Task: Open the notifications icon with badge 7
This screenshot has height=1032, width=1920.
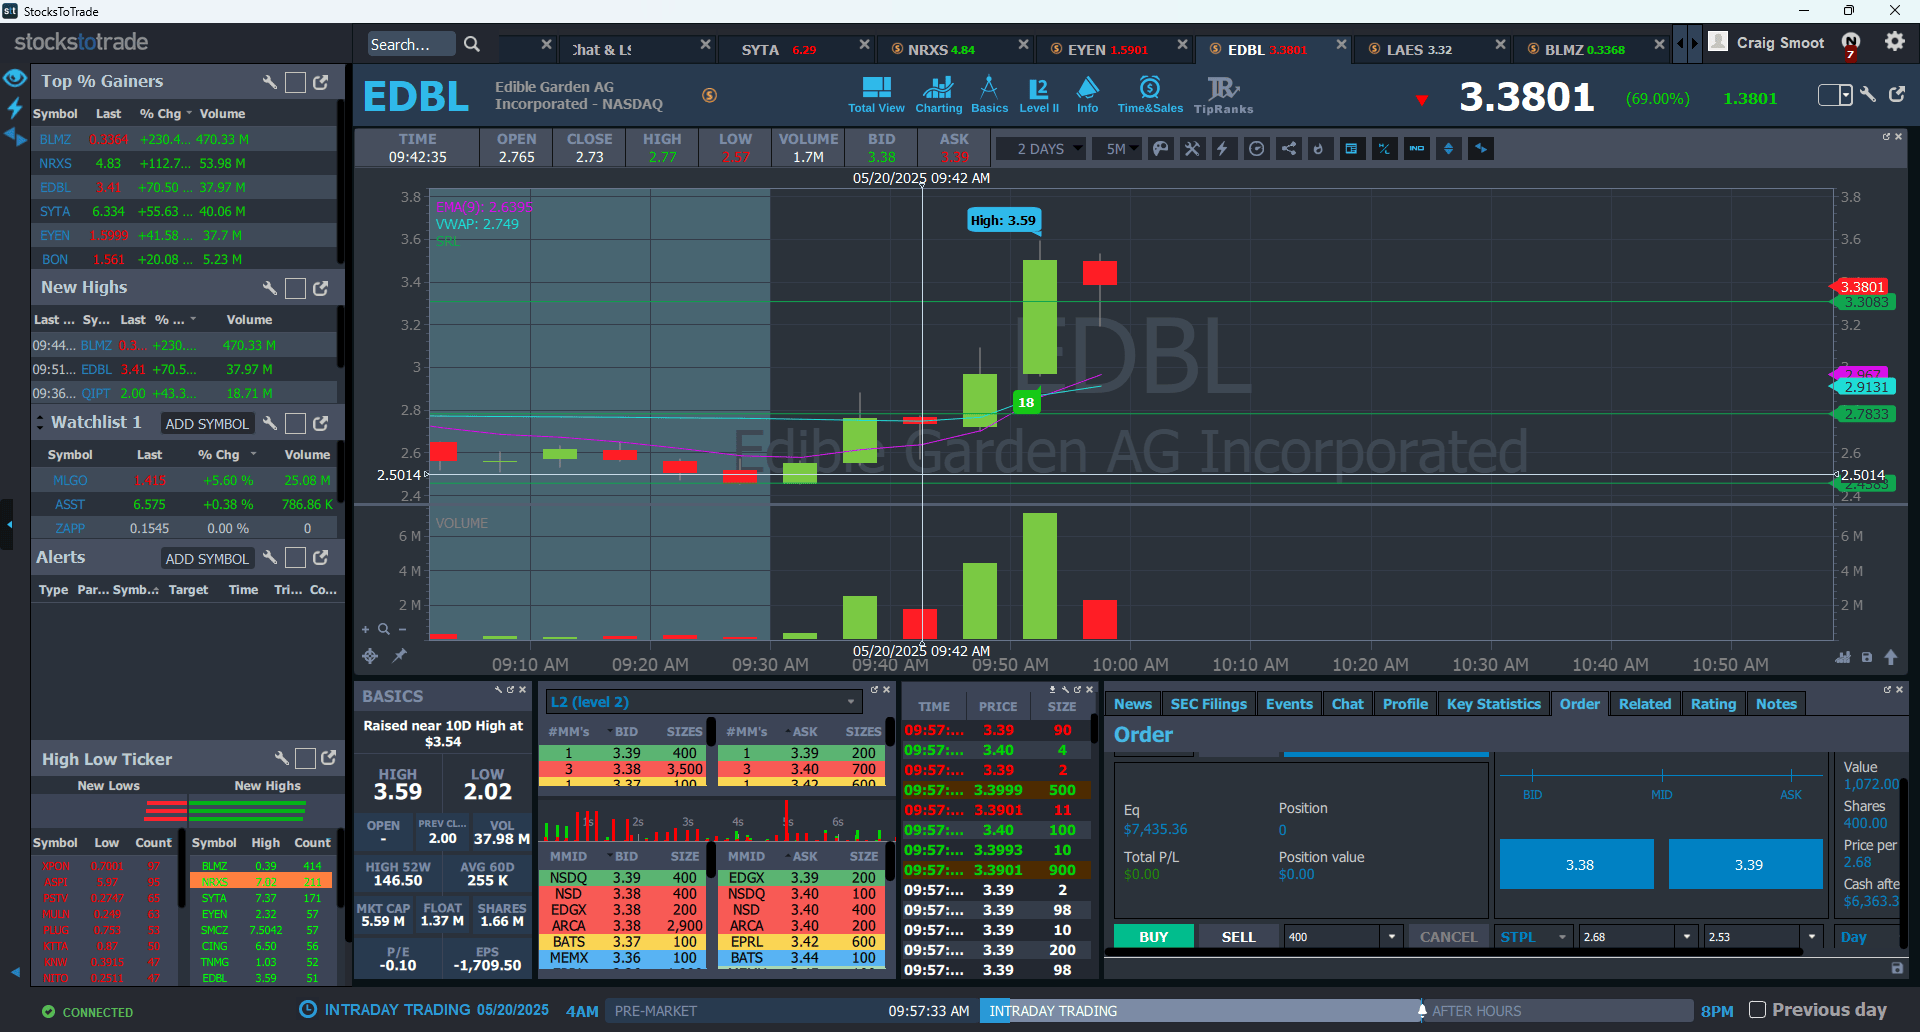Action: [x=1851, y=44]
